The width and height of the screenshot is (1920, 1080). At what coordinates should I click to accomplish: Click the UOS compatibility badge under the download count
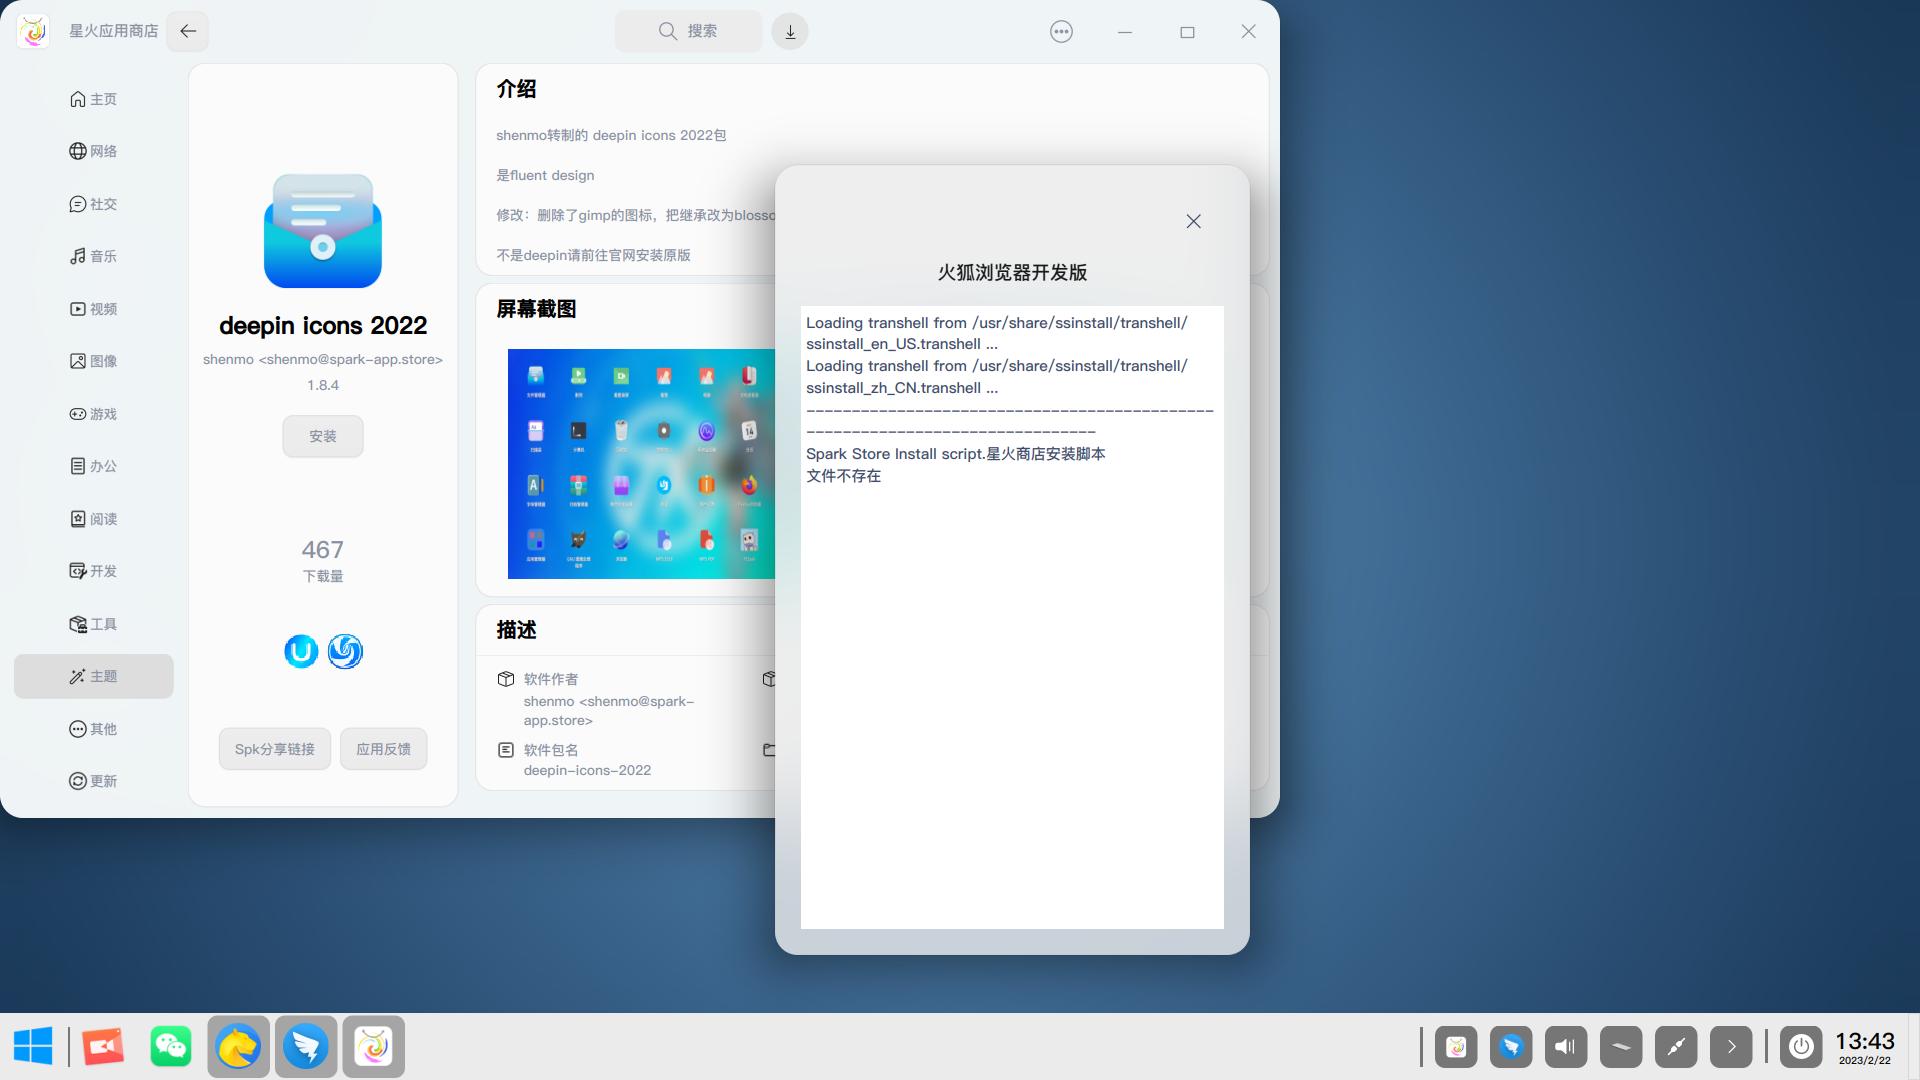point(301,651)
